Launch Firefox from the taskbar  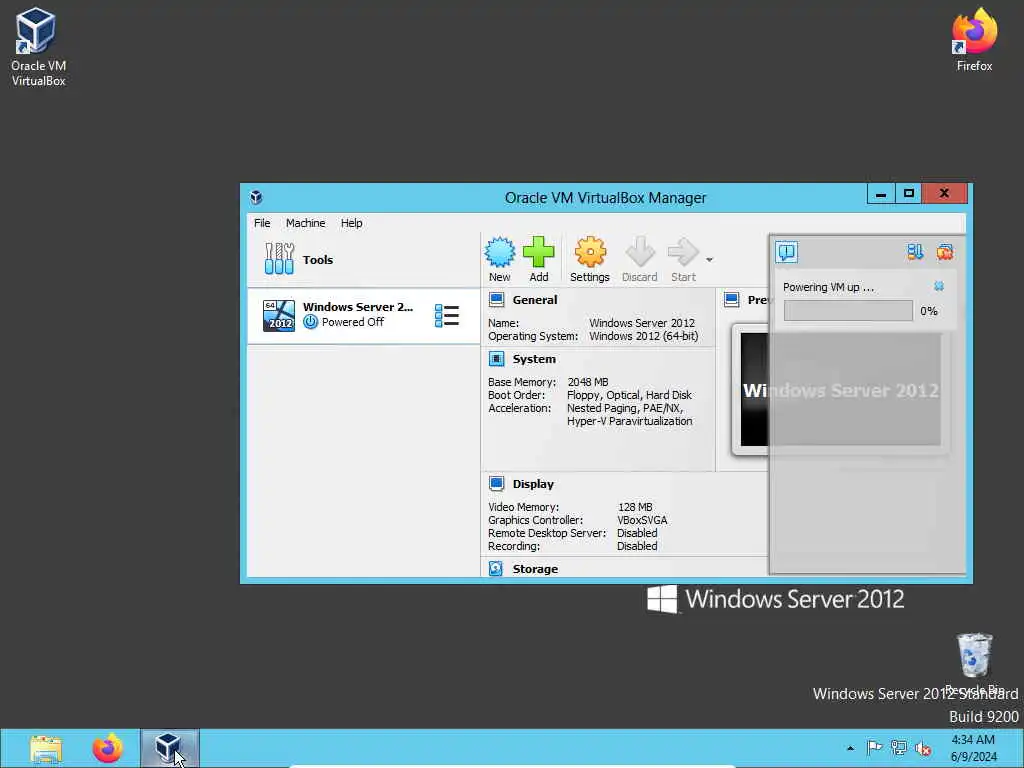tap(108, 748)
